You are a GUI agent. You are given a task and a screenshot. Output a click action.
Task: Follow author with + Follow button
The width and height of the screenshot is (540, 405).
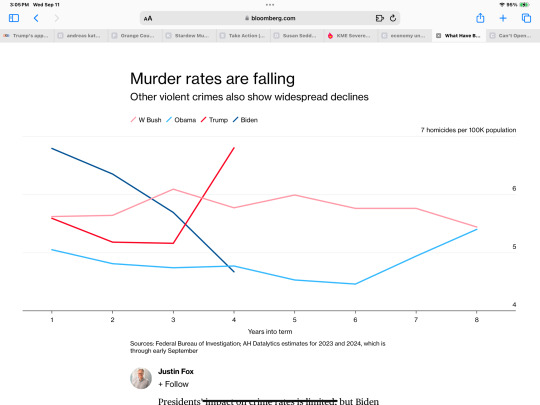tap(174, 384)
